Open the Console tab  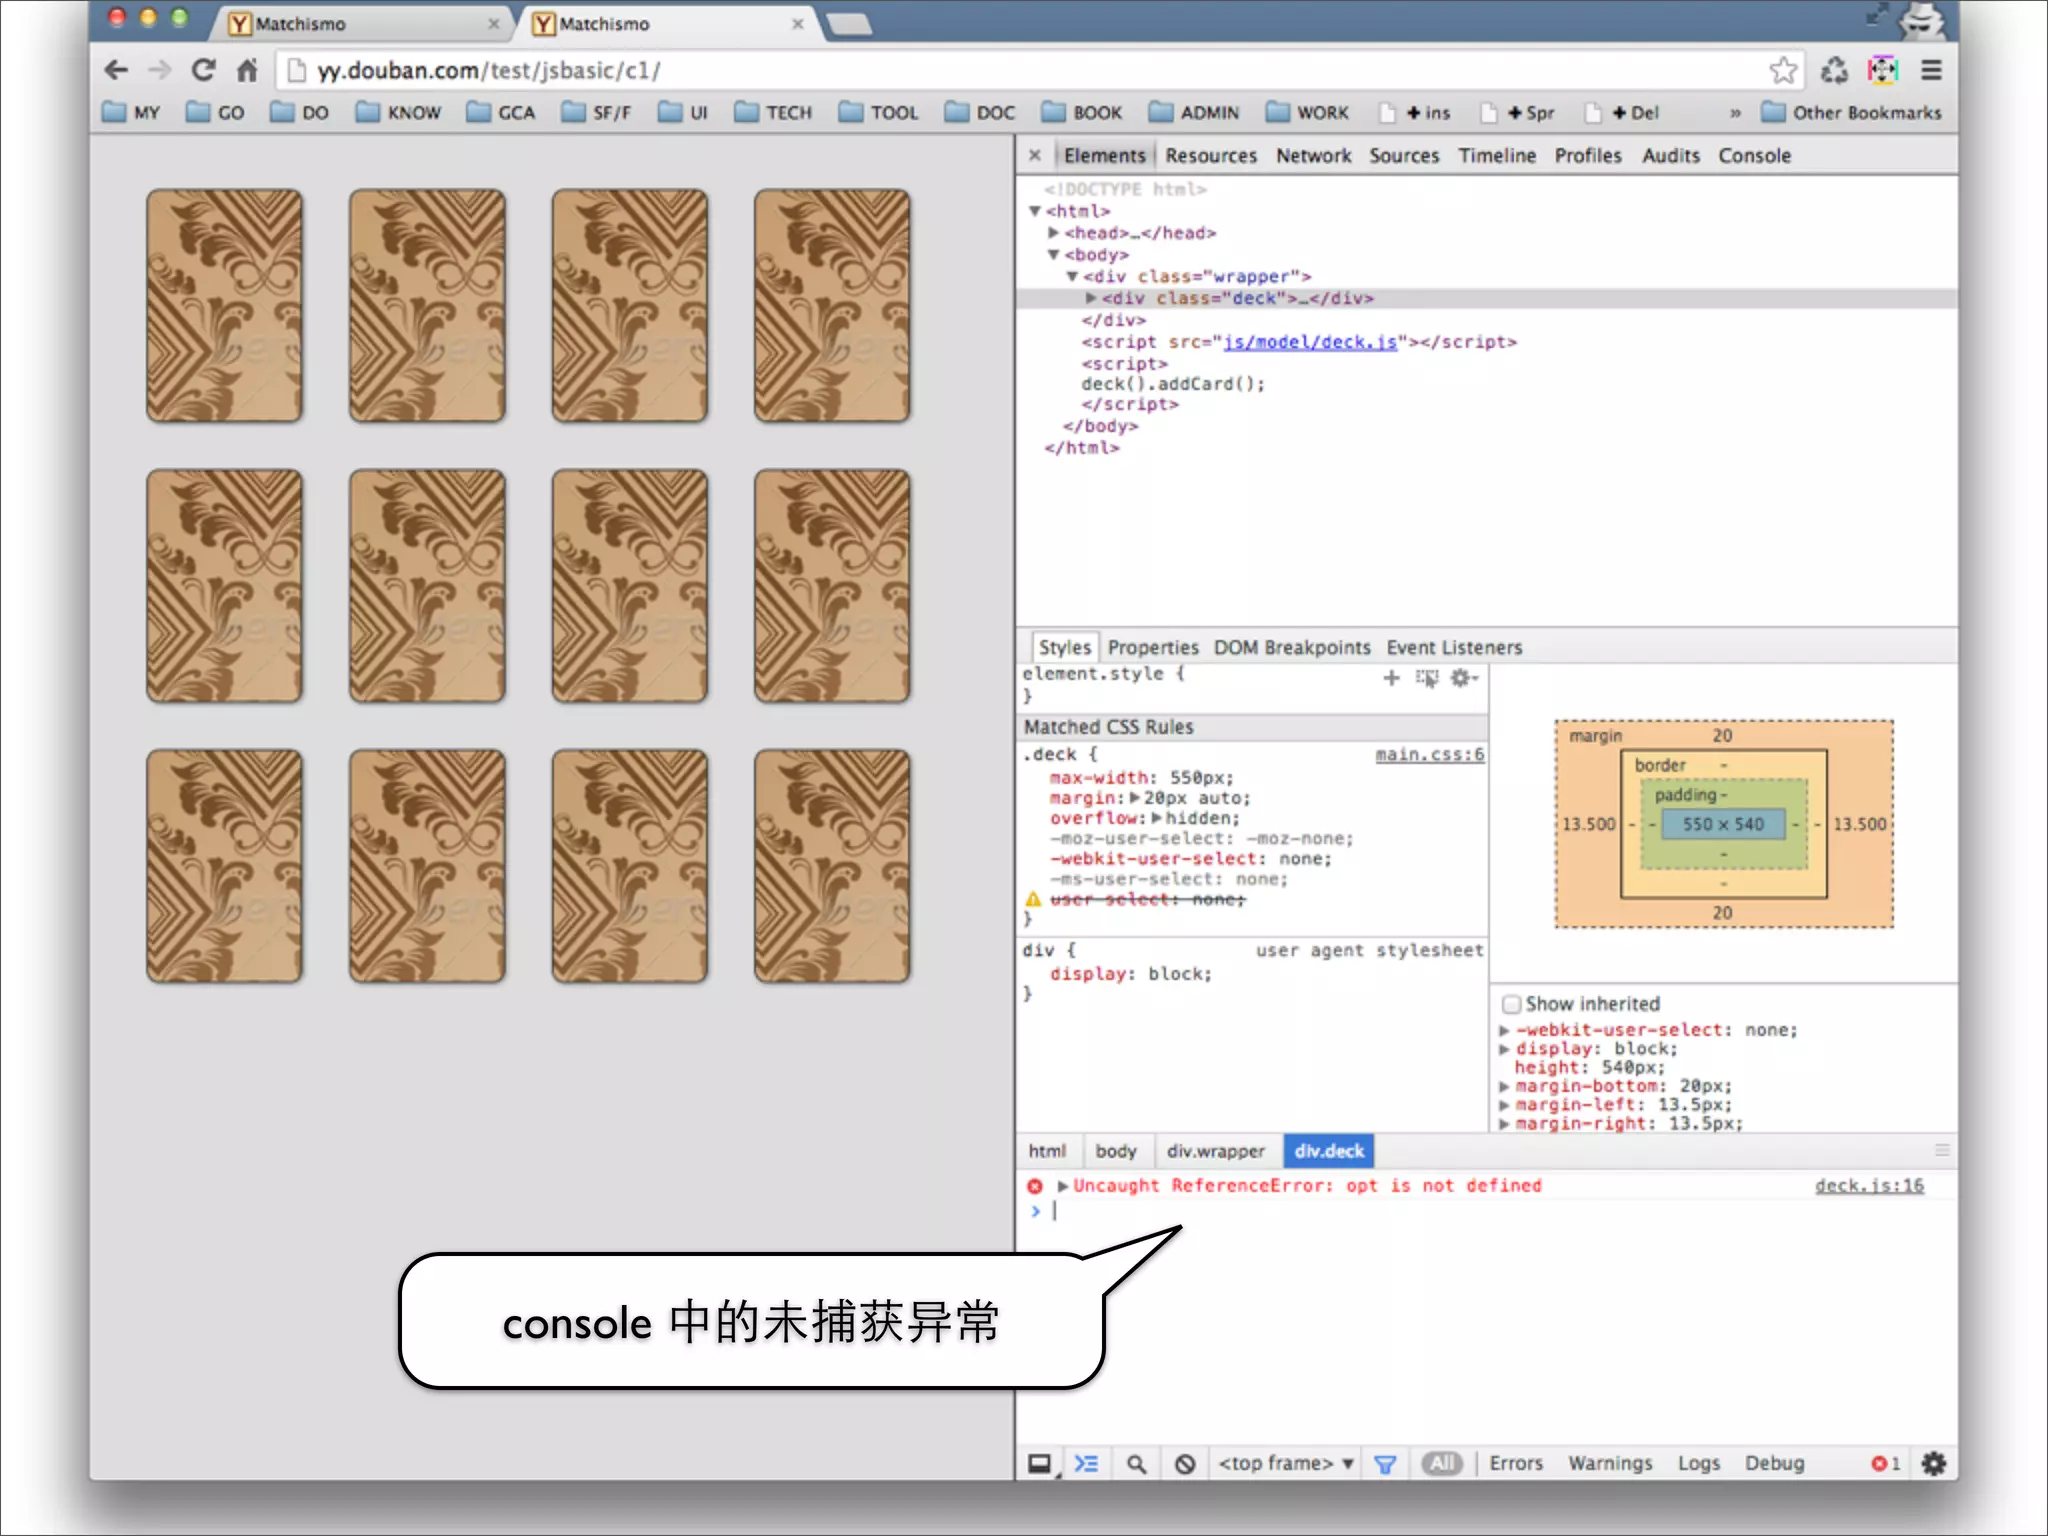(1754, 156)
